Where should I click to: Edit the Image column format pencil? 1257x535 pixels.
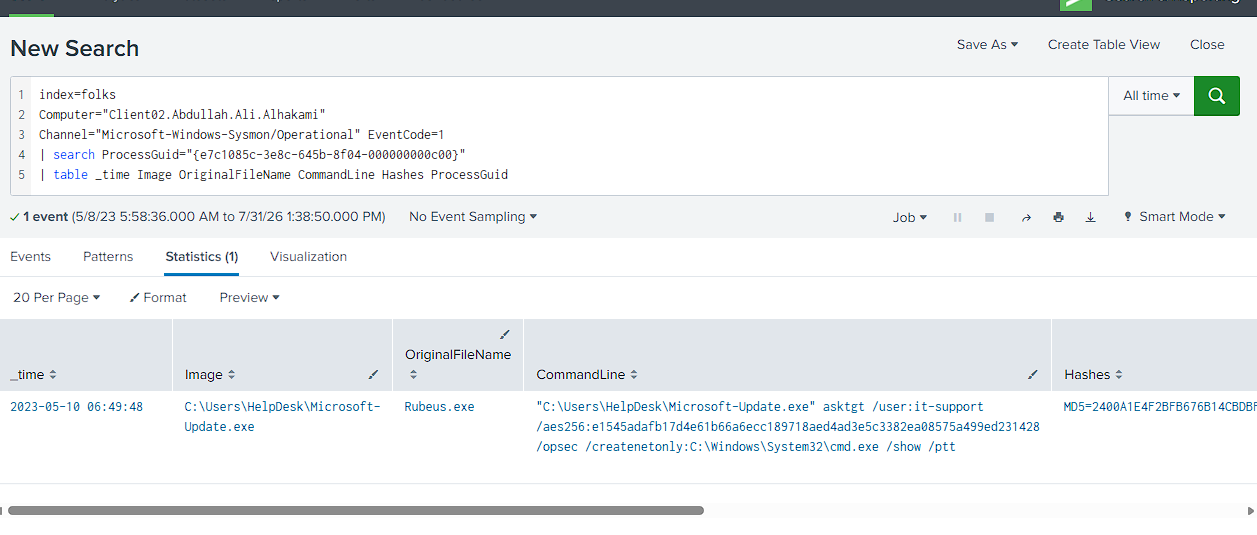coord(374,375)
